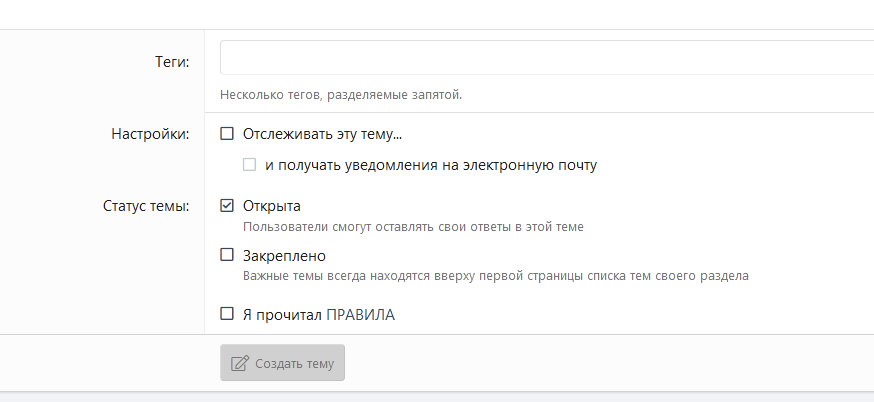
Task: Click the Настройки section label
Action: pos(150,135)
